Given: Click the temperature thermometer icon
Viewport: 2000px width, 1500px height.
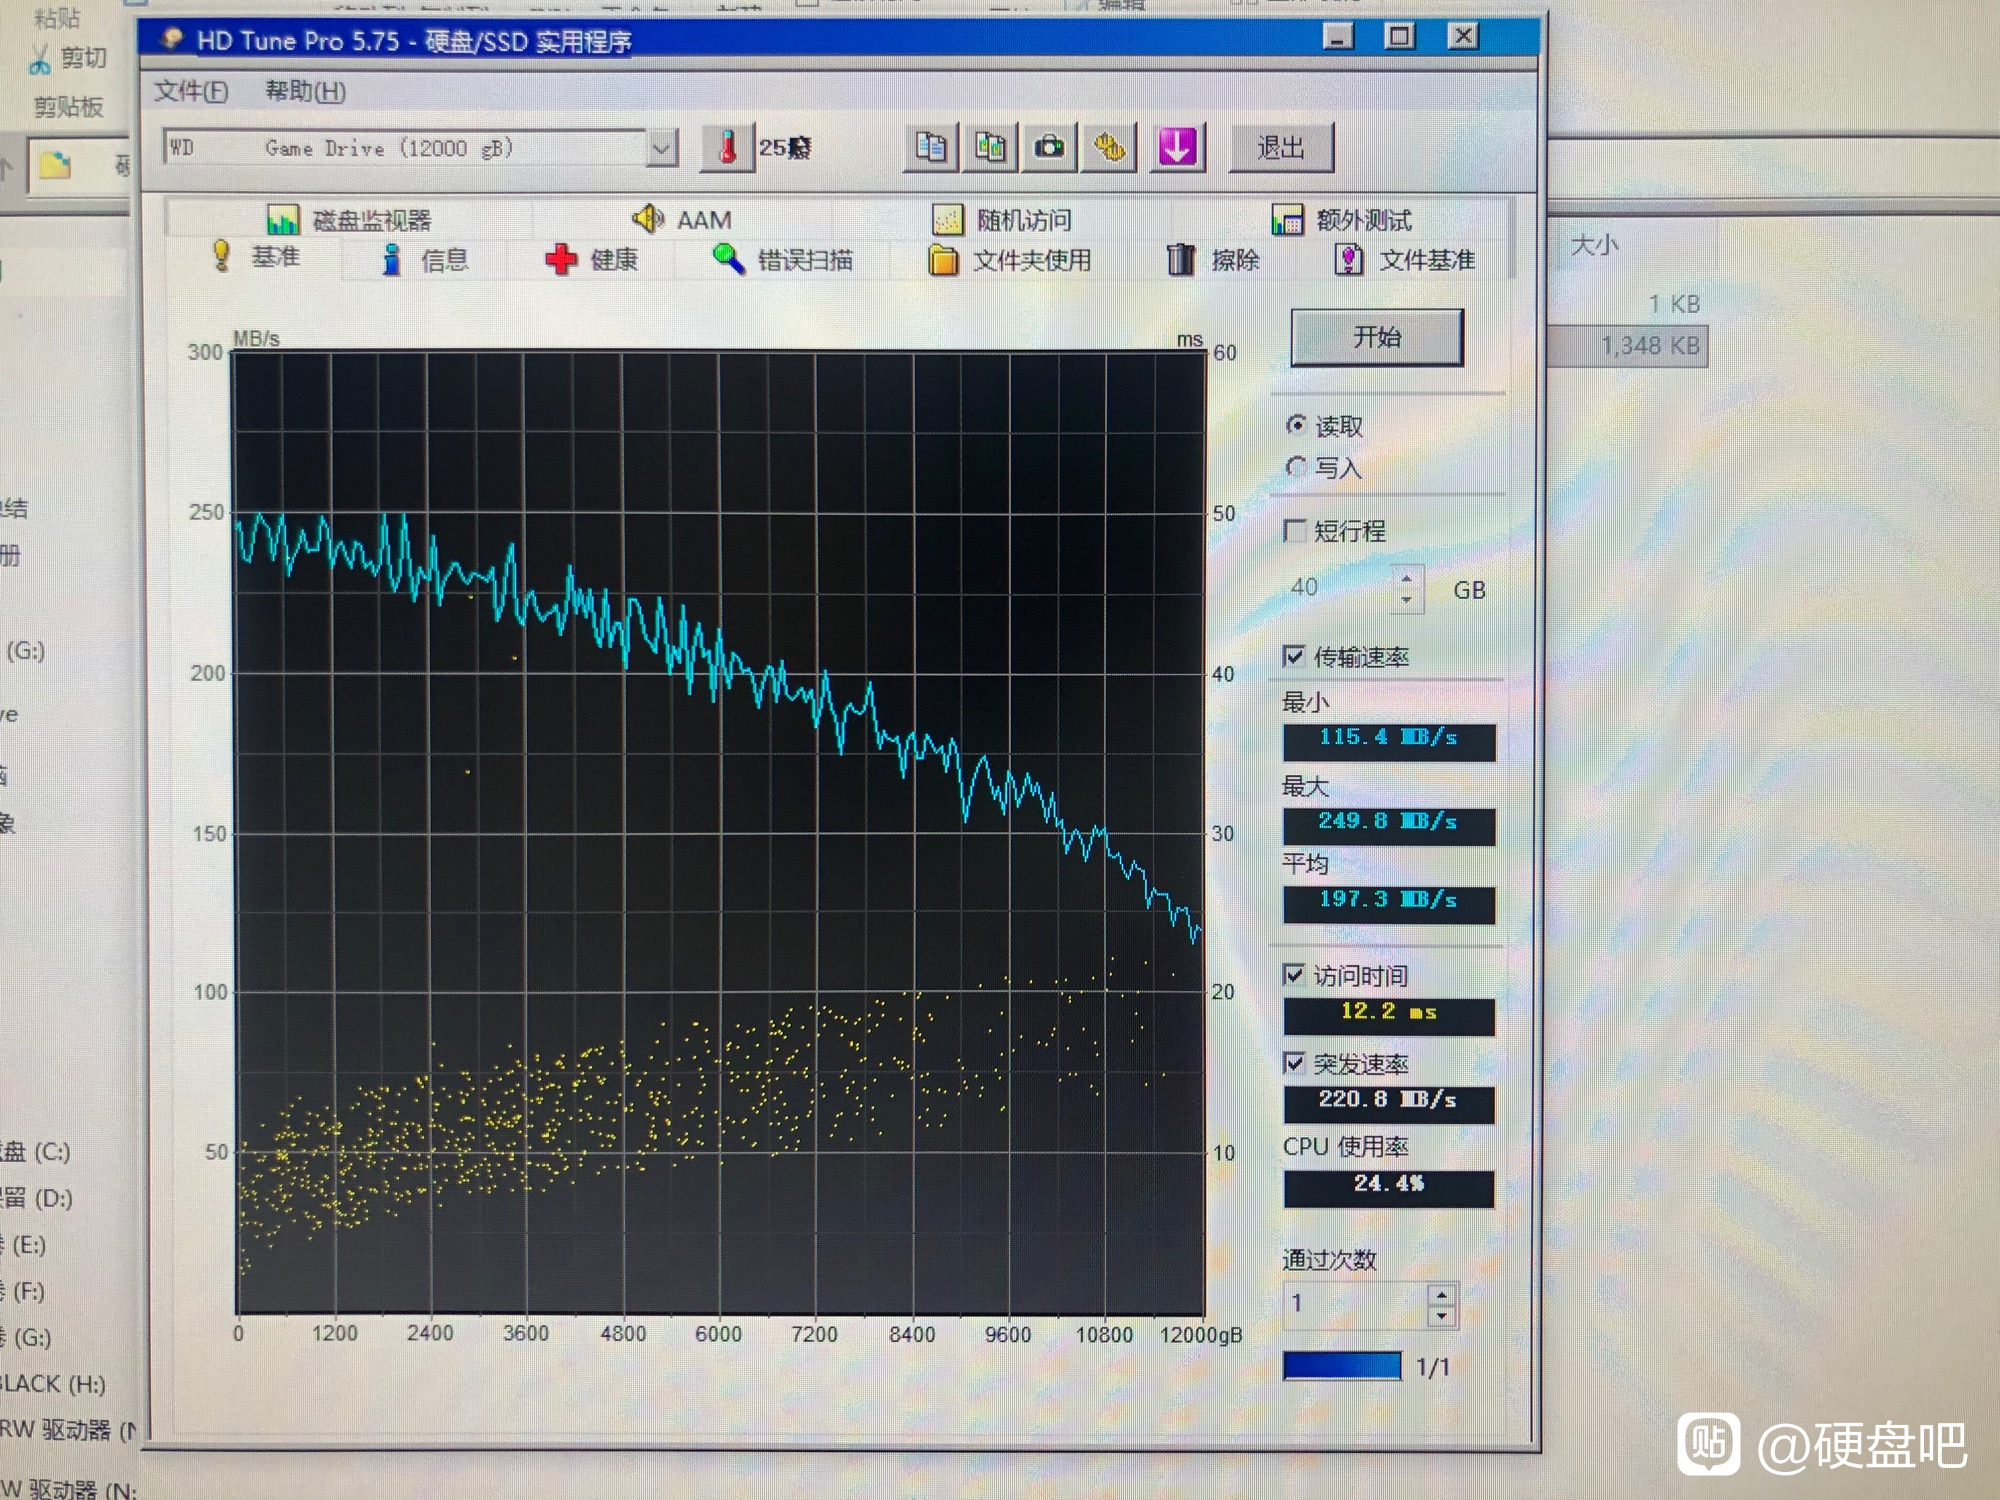Looking at the screenshot, I should click(x=727, y=148).
